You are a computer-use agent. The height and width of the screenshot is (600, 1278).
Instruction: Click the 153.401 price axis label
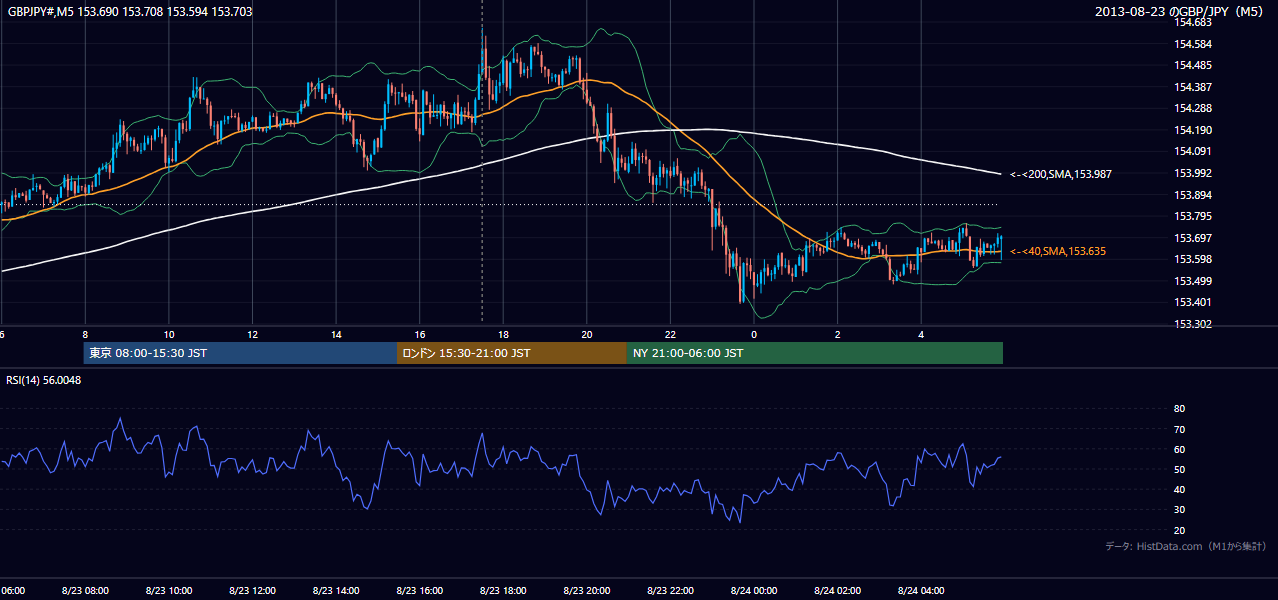pyautogui.click(x=1193, y=302)
